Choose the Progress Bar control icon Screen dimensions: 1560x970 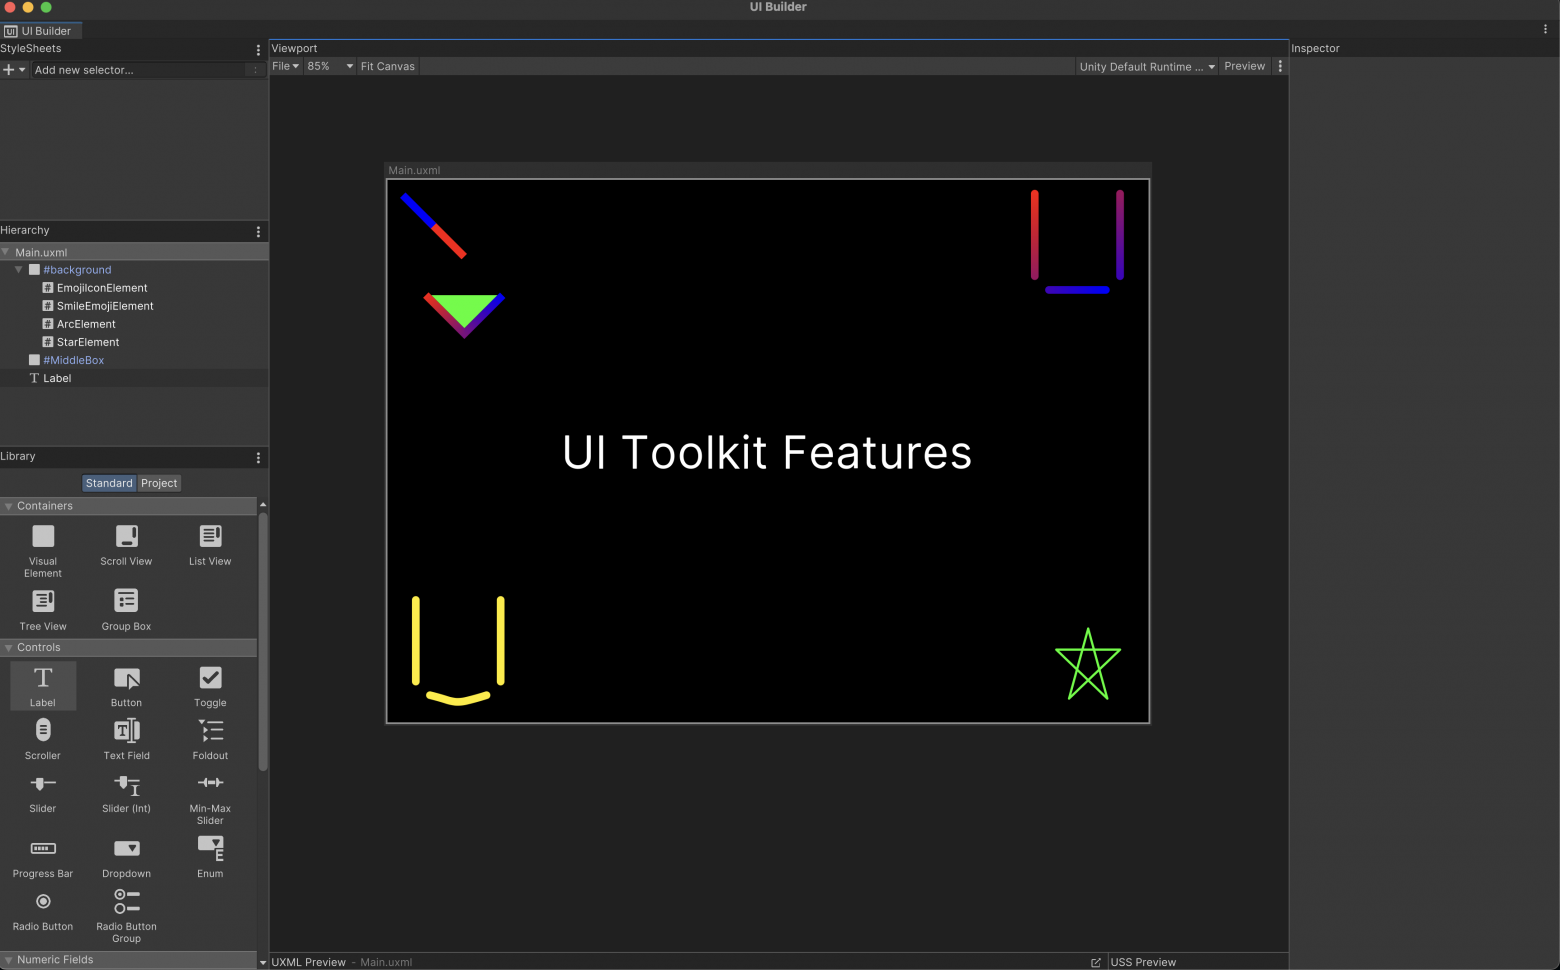pos(43,849)
